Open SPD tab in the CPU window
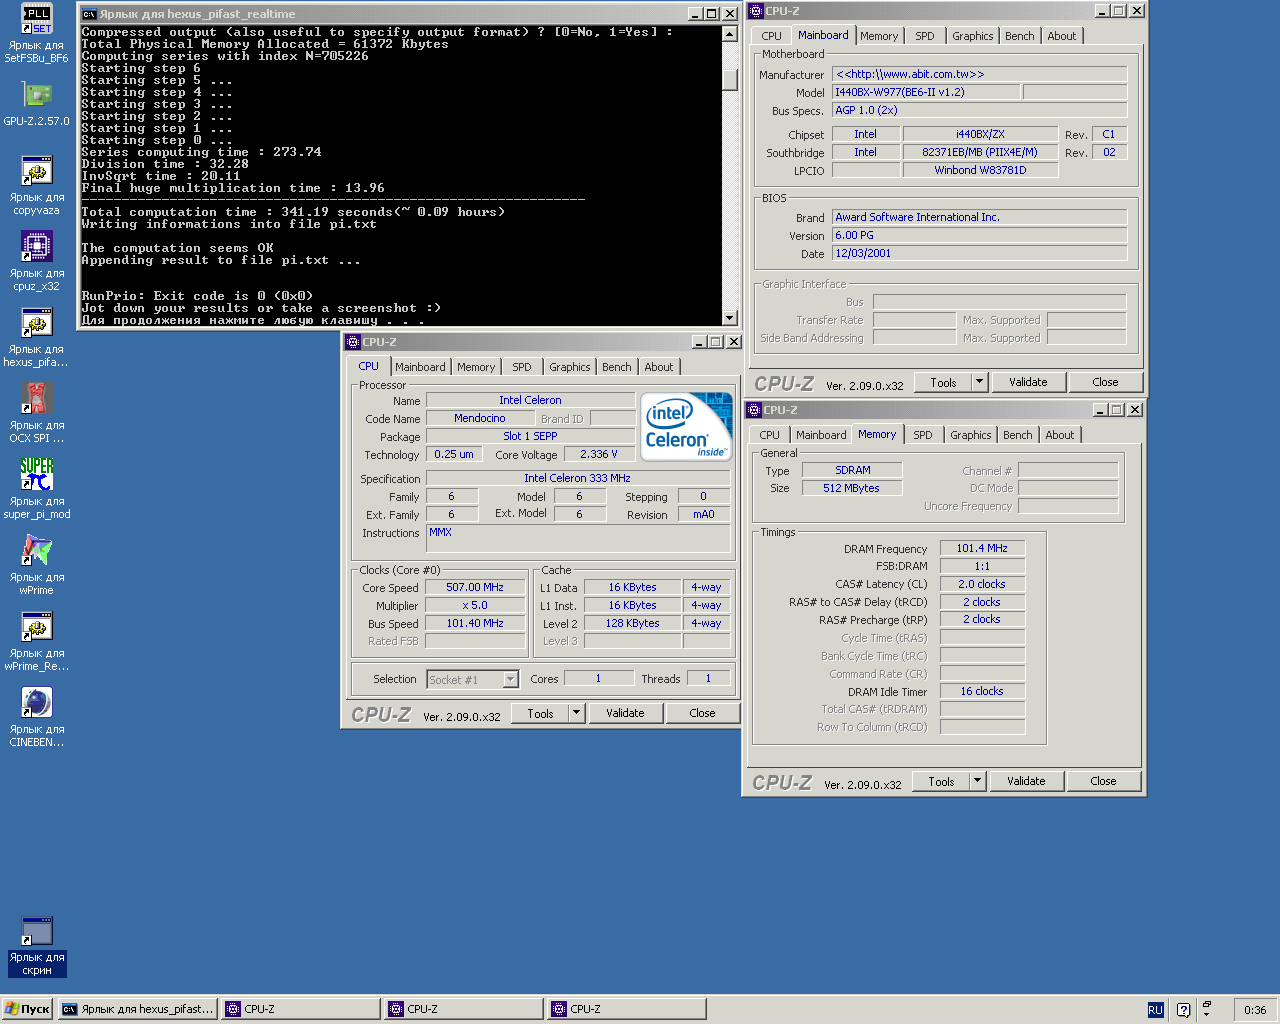This screenshot has width=1280, height=1024. [x=522, y=367]
